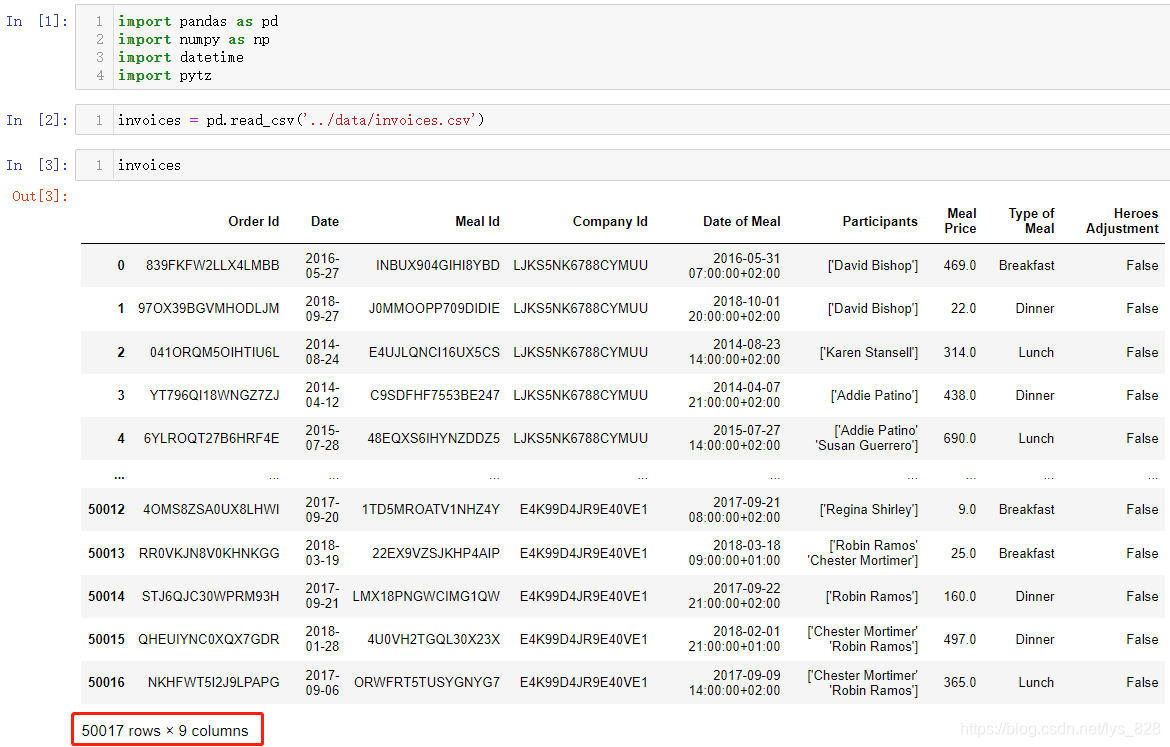Select the 'Heroes Adjustment' column header
Image resolution: width=1170 pixels, height=747 pixels.
click(1122, 221)
